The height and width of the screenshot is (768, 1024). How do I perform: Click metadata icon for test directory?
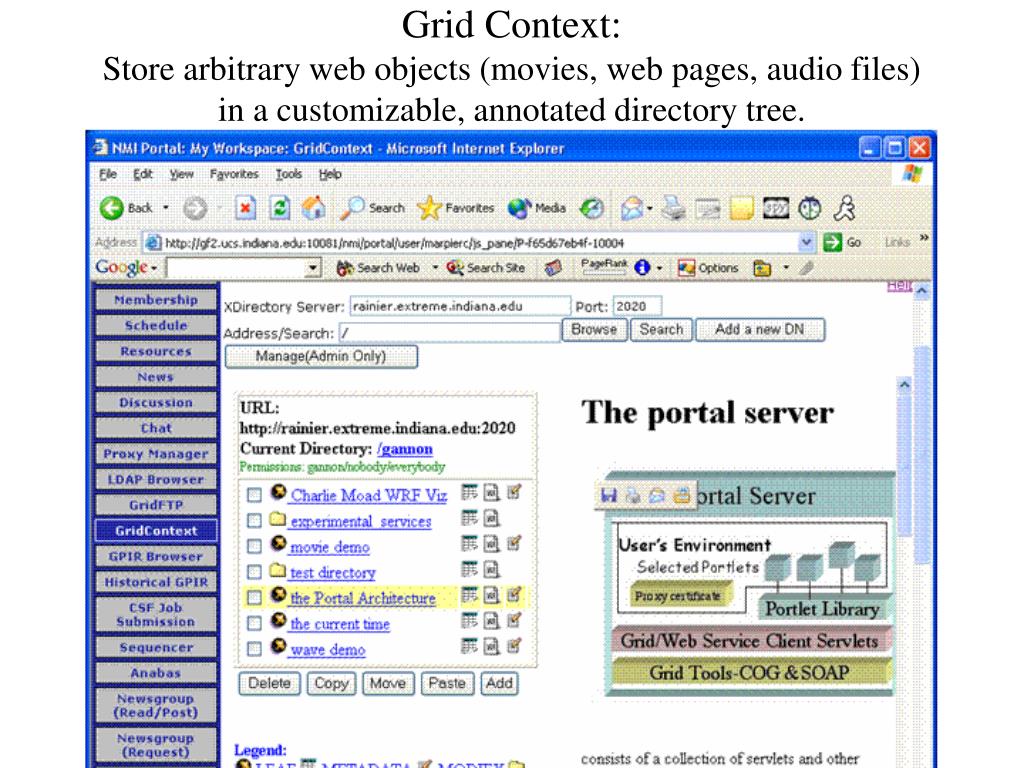pyautogui.click(x=470, y=569)
